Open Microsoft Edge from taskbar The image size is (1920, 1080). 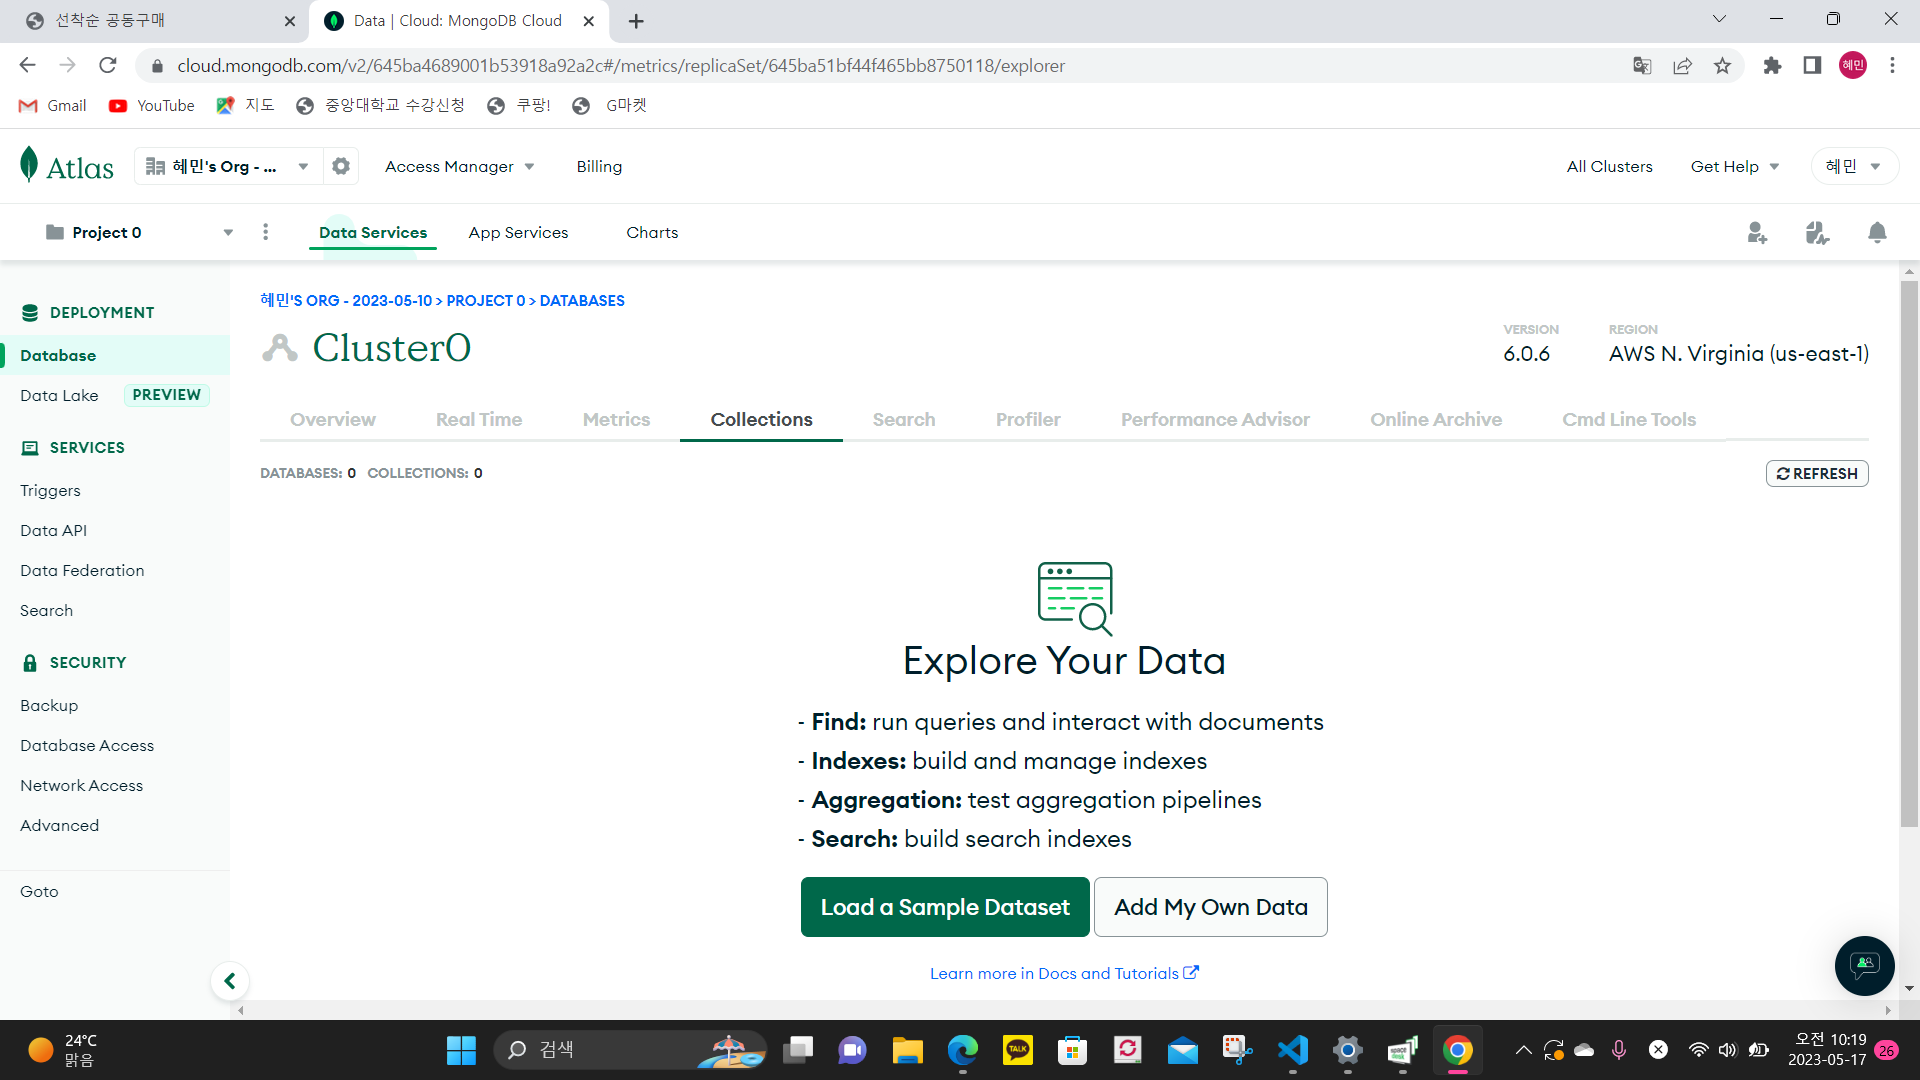tap(962, 1050)
